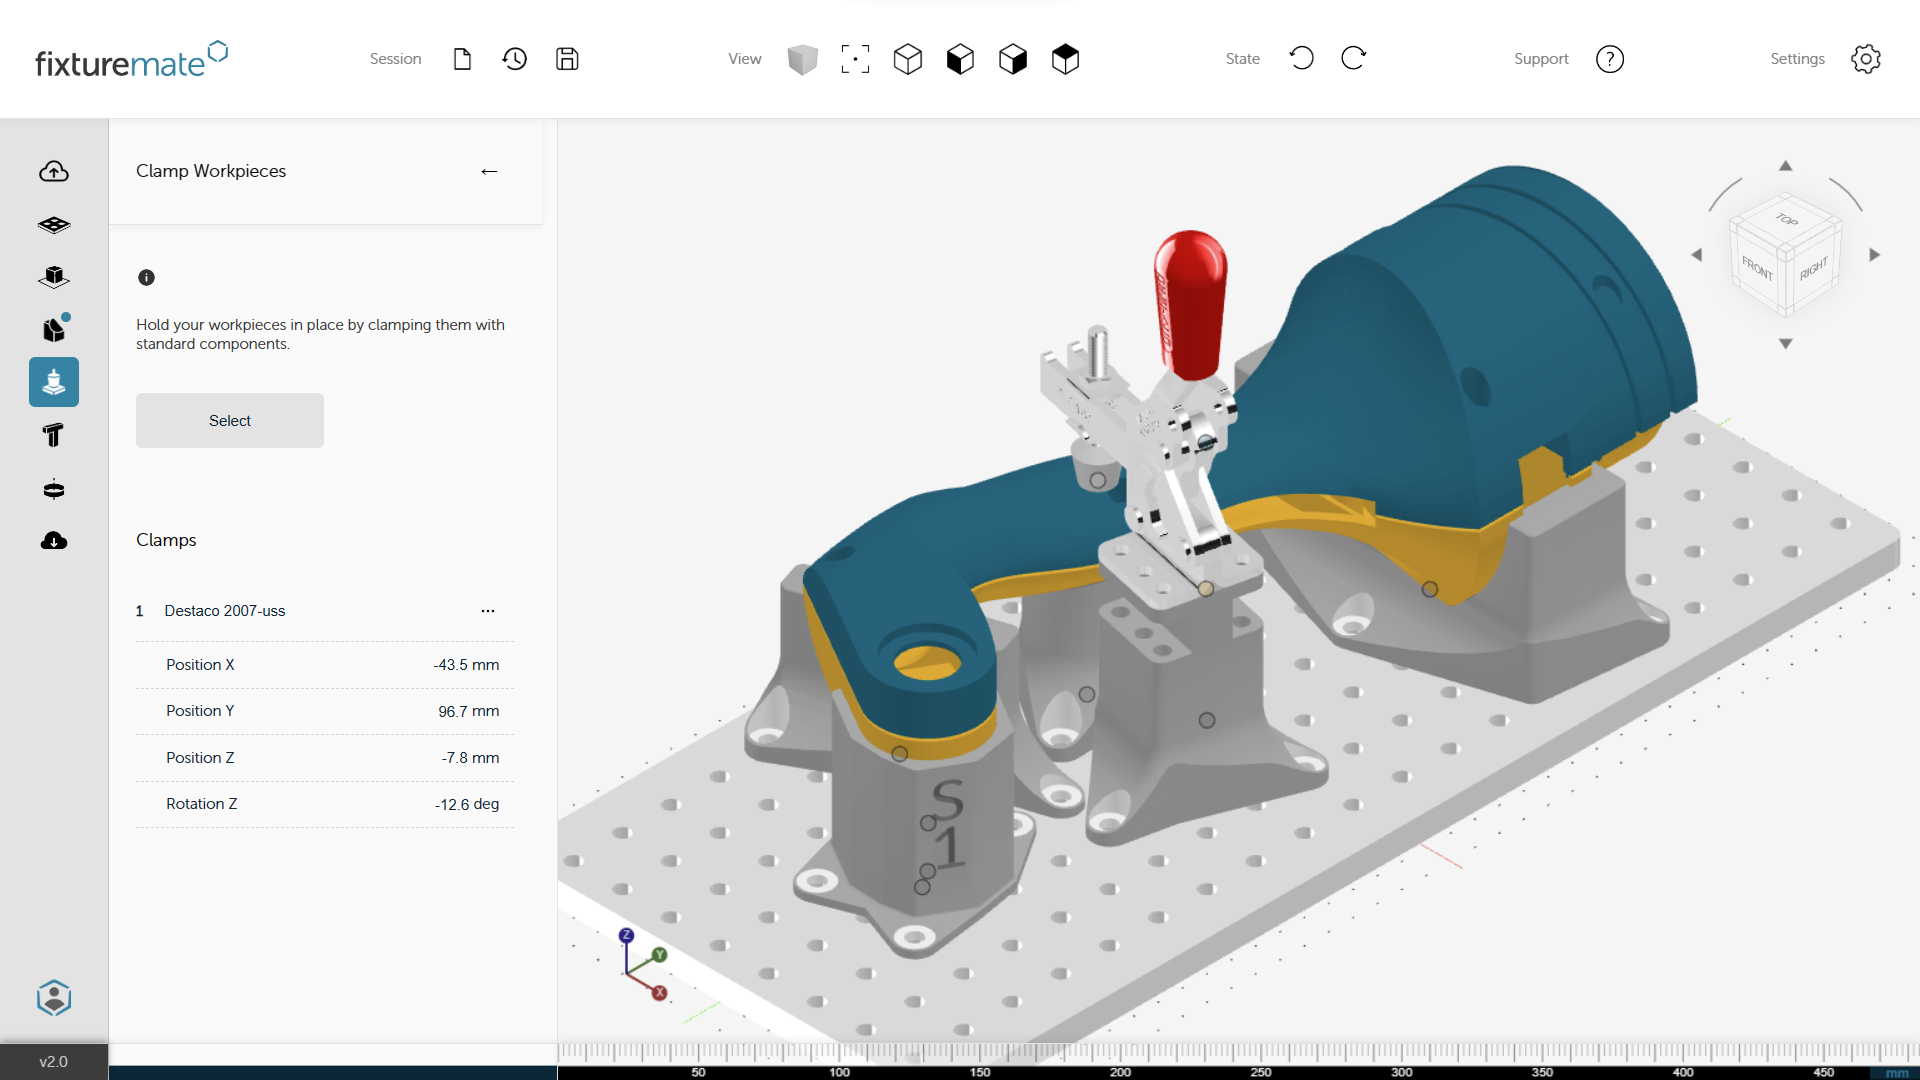Click the back arrow in Clamp Workpieces panel
This screenshot has width=1920, height=1080.
point(488,171)
